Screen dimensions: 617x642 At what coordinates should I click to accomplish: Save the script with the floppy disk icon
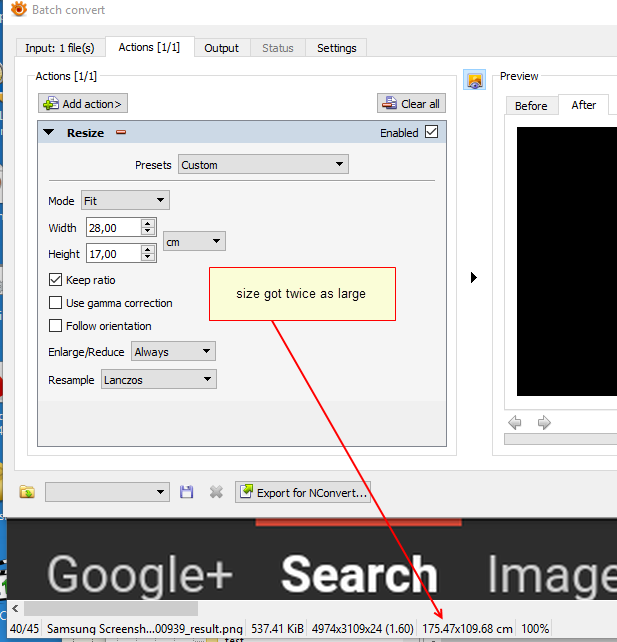[x=186, y=492]
